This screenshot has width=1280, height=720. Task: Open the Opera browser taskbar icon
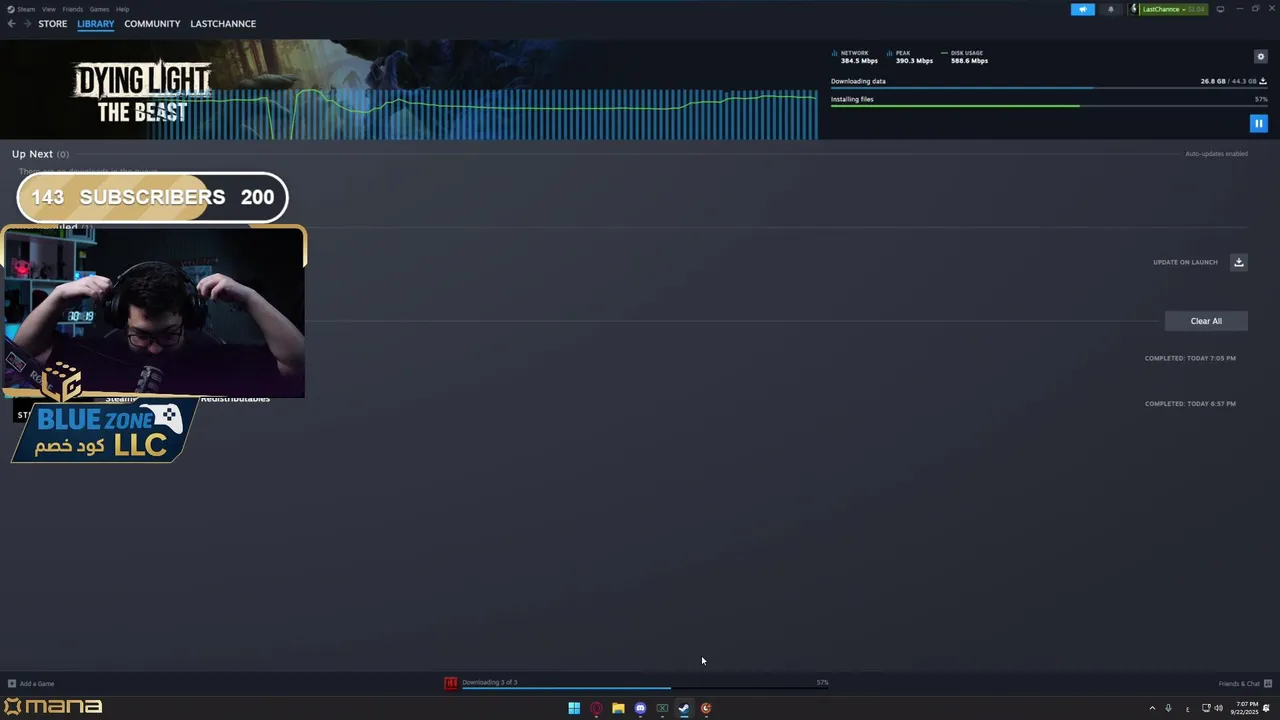(x=596, y=708)
